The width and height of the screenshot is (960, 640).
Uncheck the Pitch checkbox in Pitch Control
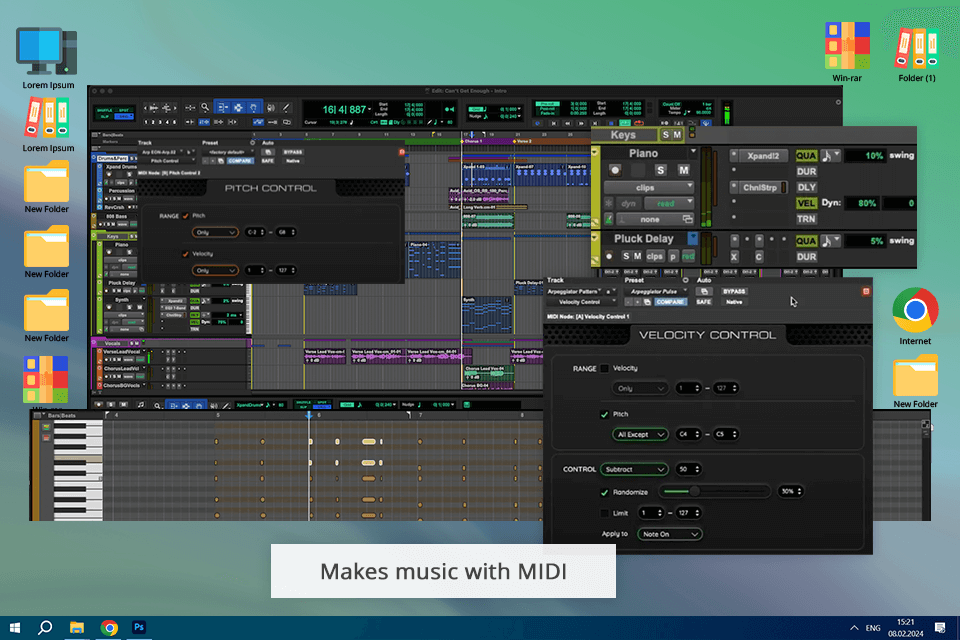pos(186,216)
